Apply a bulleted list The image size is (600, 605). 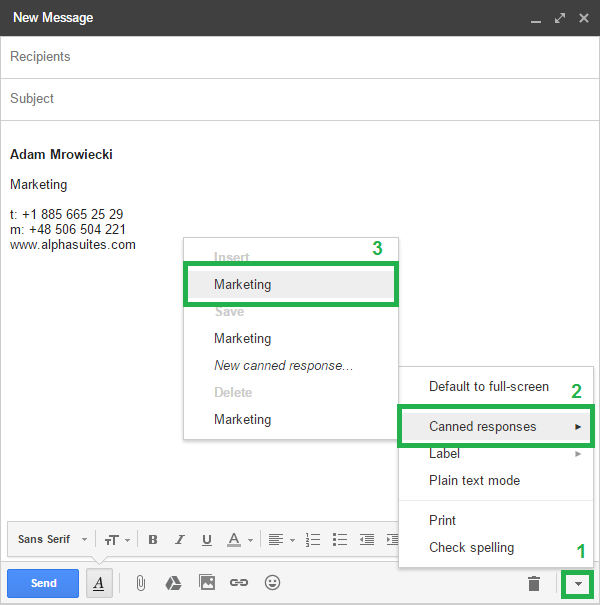point(340,539)
